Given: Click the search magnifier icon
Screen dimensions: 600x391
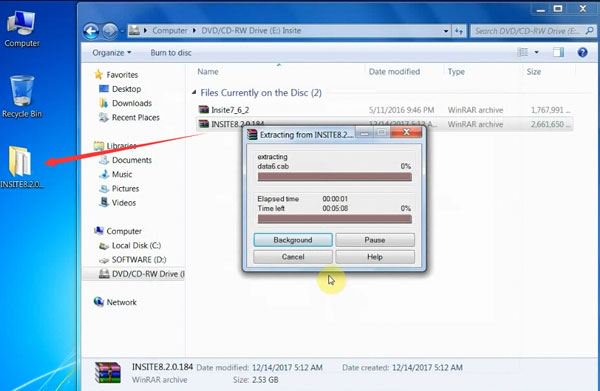Looking at the screenshot, I should coord(590,31).
